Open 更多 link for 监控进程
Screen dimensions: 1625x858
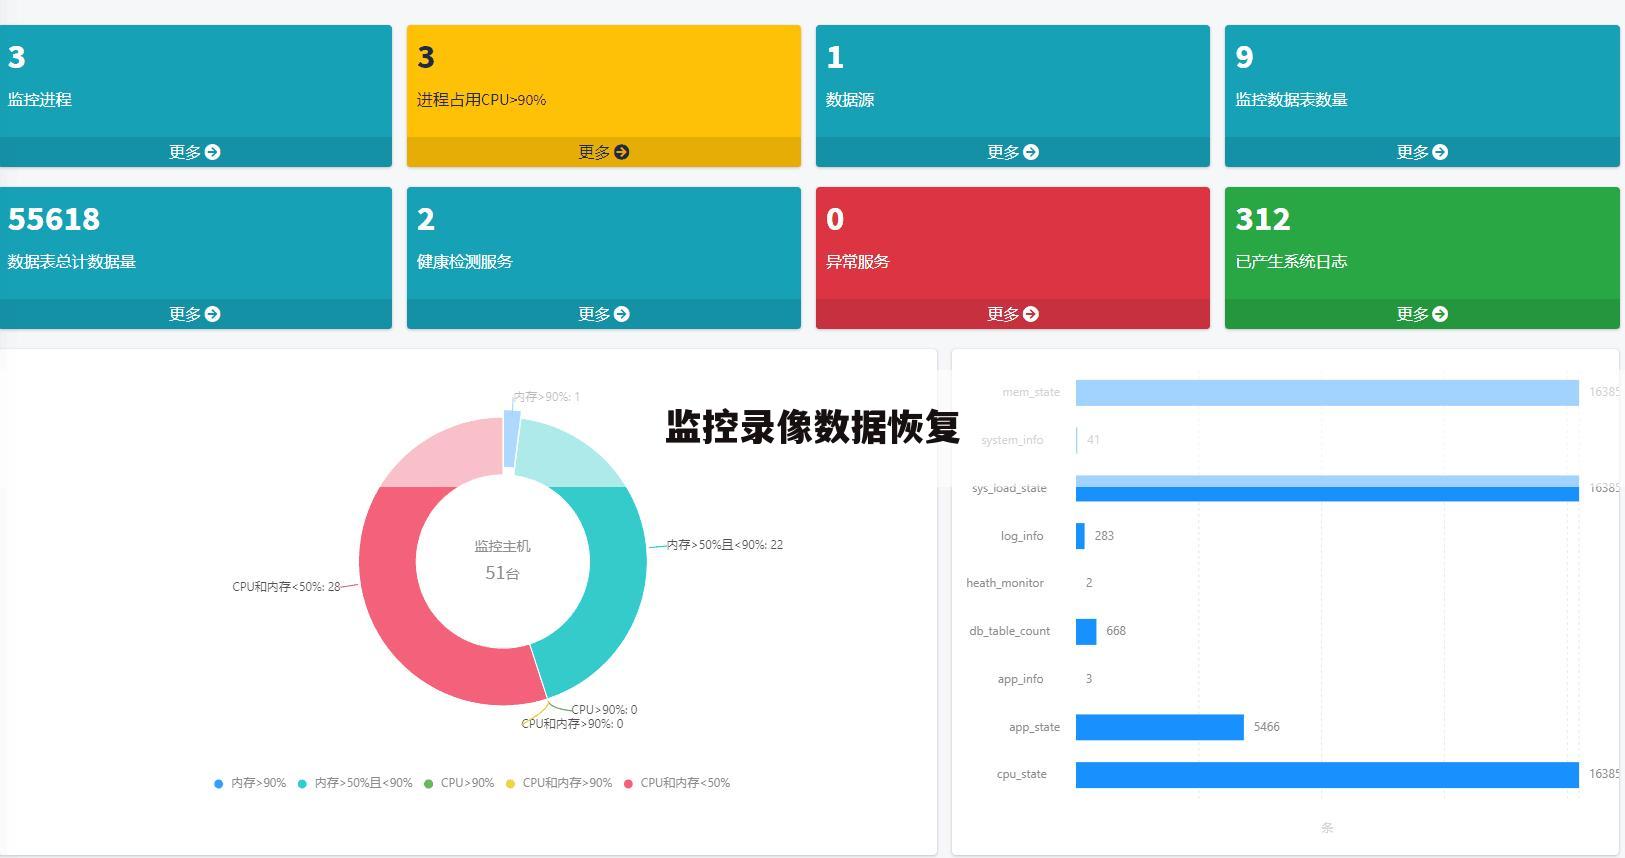point(194,152)
